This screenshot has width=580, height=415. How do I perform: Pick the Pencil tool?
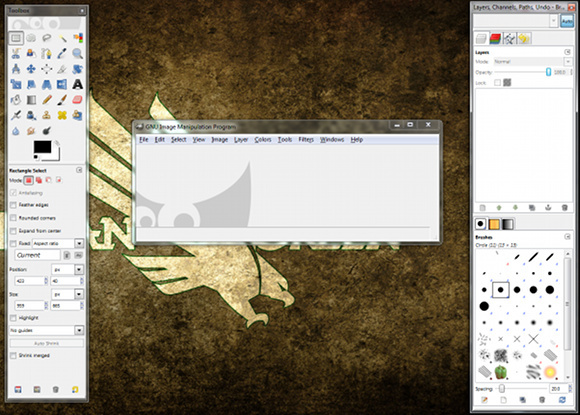pyautogui.click(x=47, y=100)
